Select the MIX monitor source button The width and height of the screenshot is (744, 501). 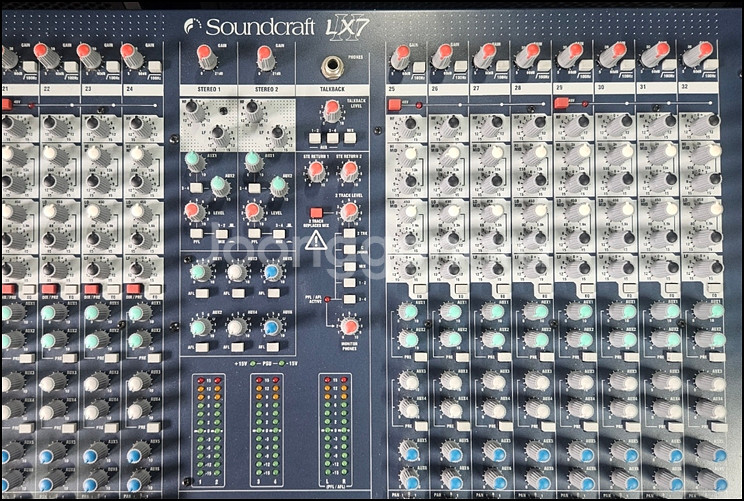click(x=349, y=266)
